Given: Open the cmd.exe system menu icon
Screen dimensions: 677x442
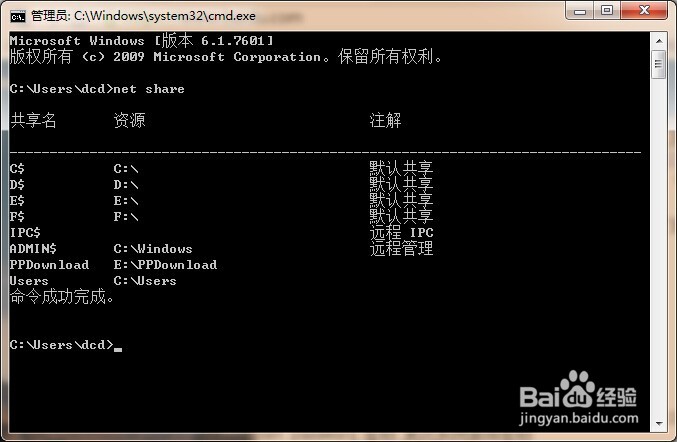Looking at the screenshot, I should [x=17, y=16].
